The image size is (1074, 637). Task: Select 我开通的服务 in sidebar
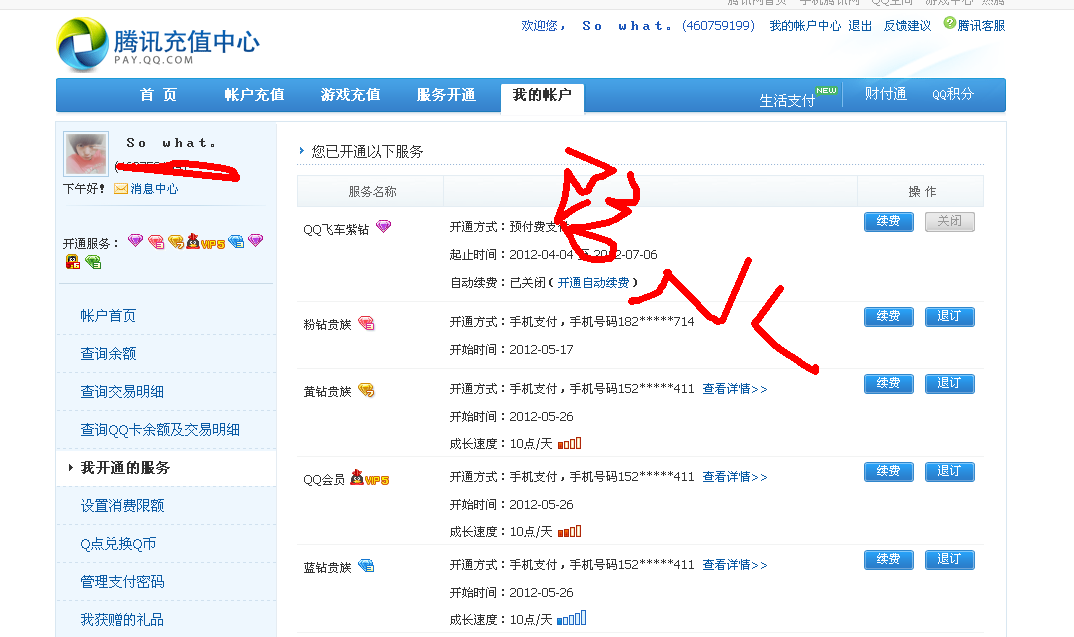point(125,468)
